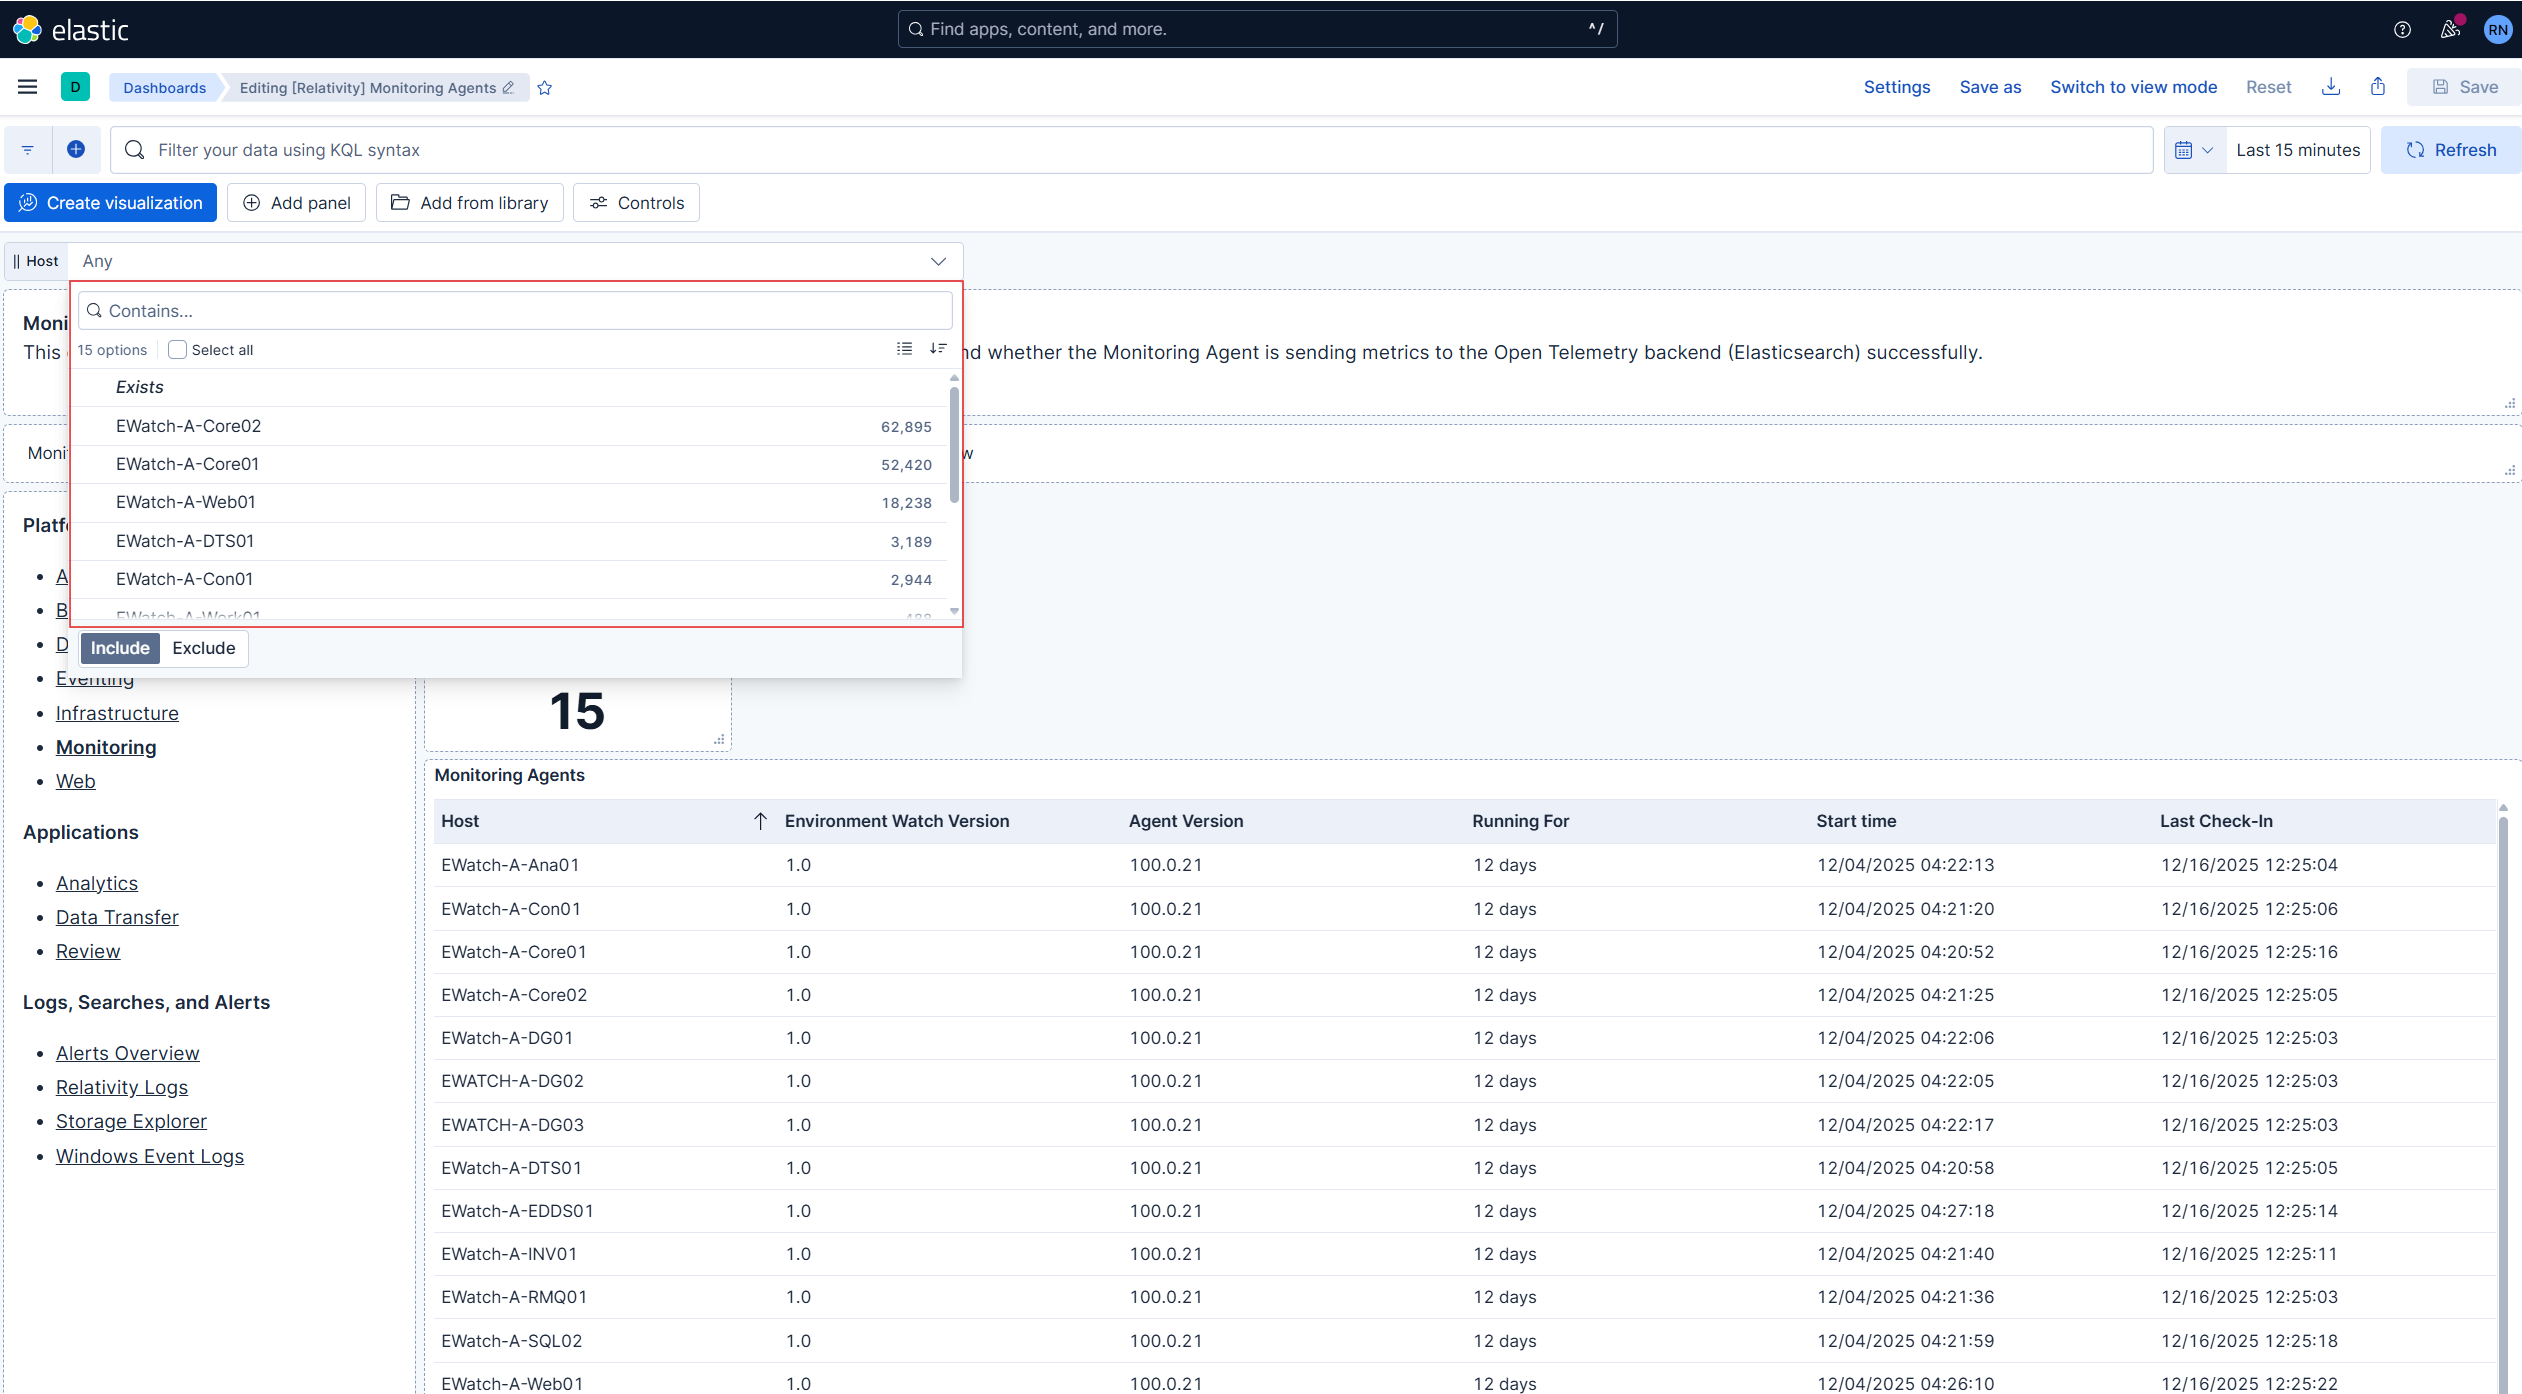Open the Alerts Overview link
The width and height of the screenshot is (2522, 1394).
pyautogui.click(x=128, y=1053)
